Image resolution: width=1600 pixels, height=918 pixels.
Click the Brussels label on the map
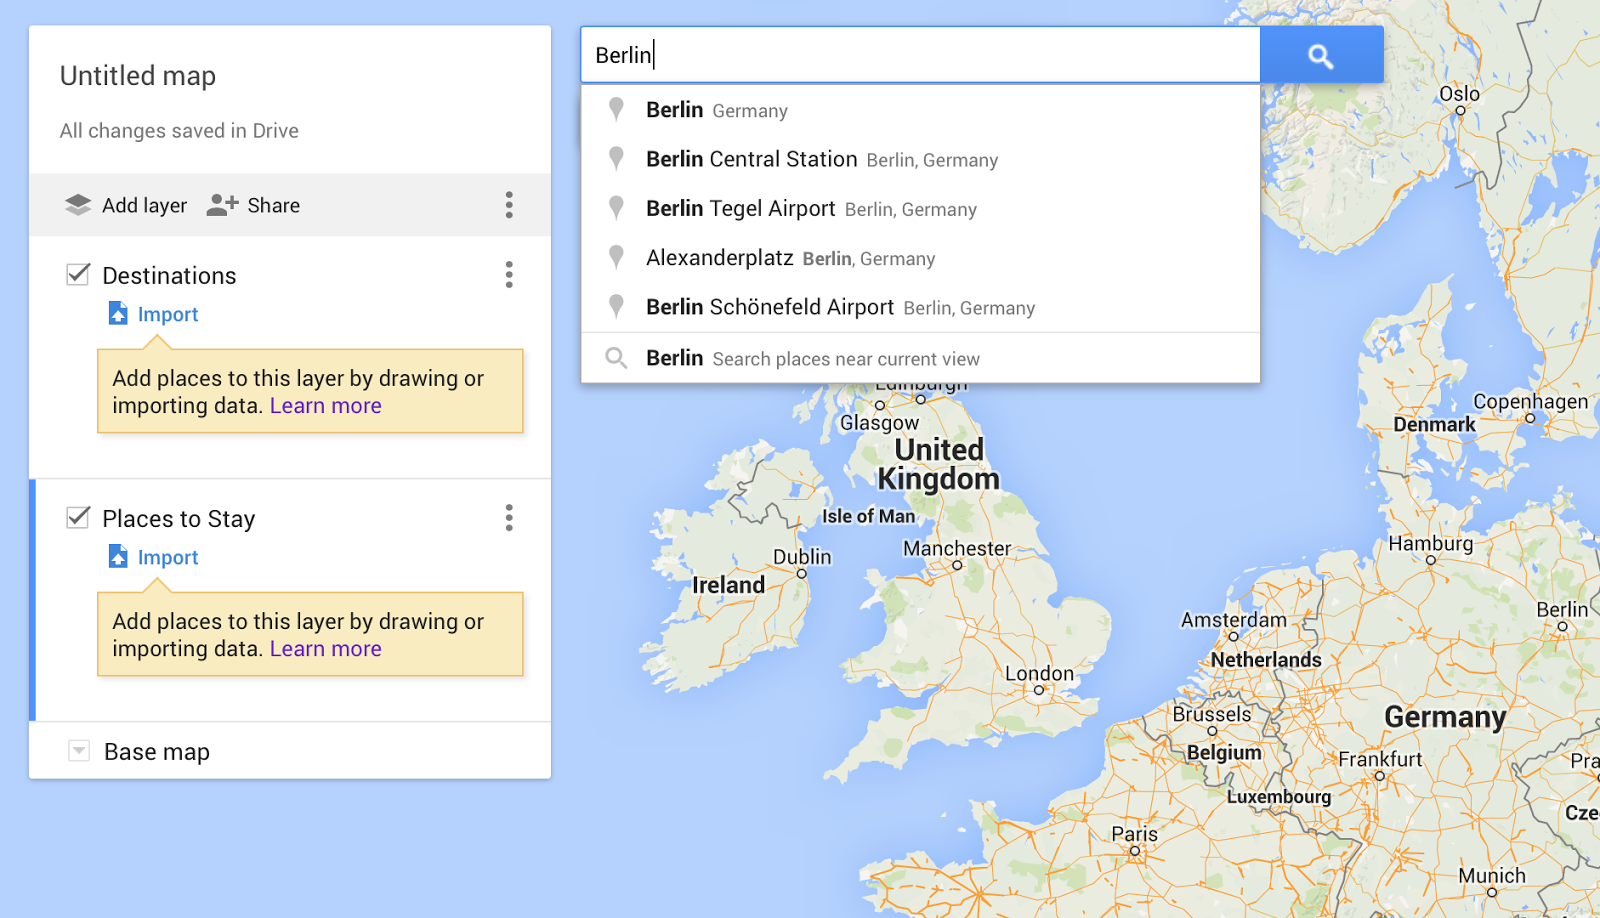1212,714
